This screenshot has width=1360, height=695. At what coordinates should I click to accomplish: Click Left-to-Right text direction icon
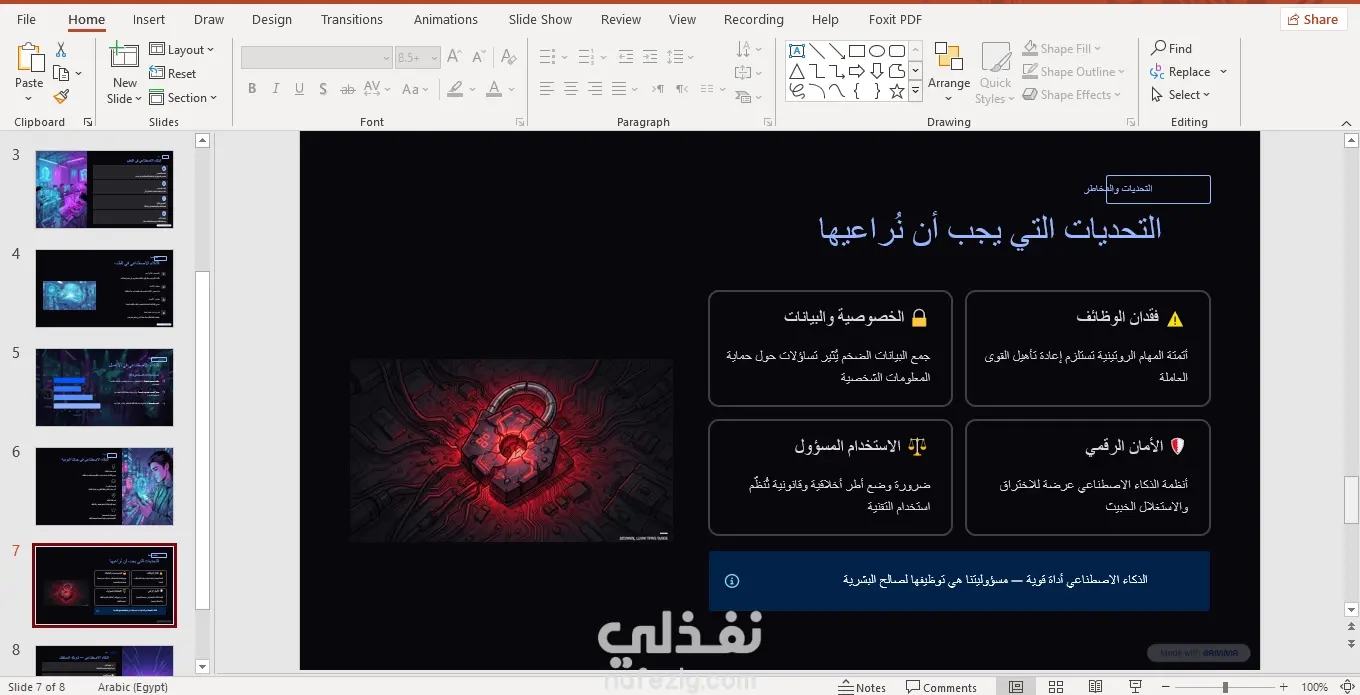pyautogui.click(x=660, y=89)
